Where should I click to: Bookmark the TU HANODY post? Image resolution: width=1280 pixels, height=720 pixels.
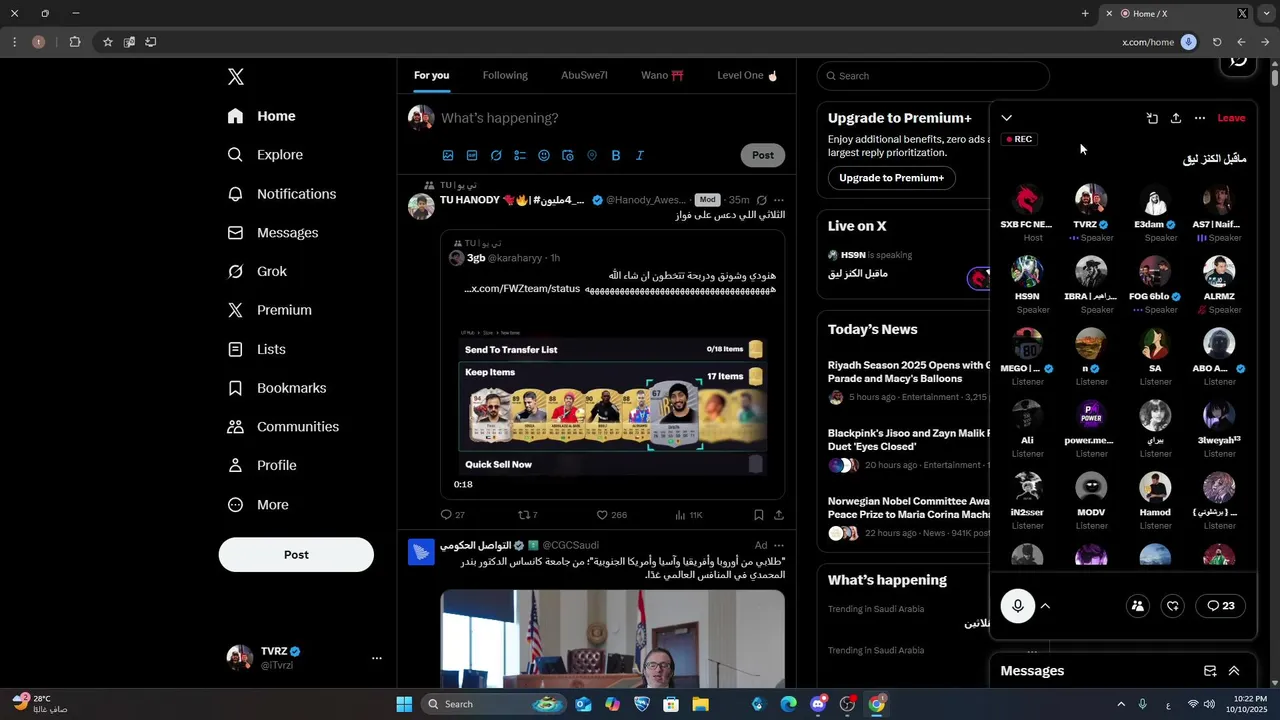coord(758,515)
